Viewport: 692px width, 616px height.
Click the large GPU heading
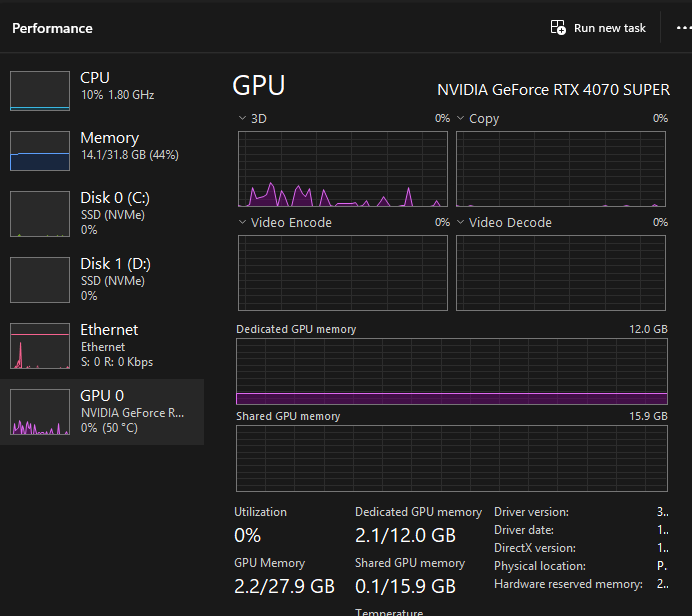[x=259, y=85]
